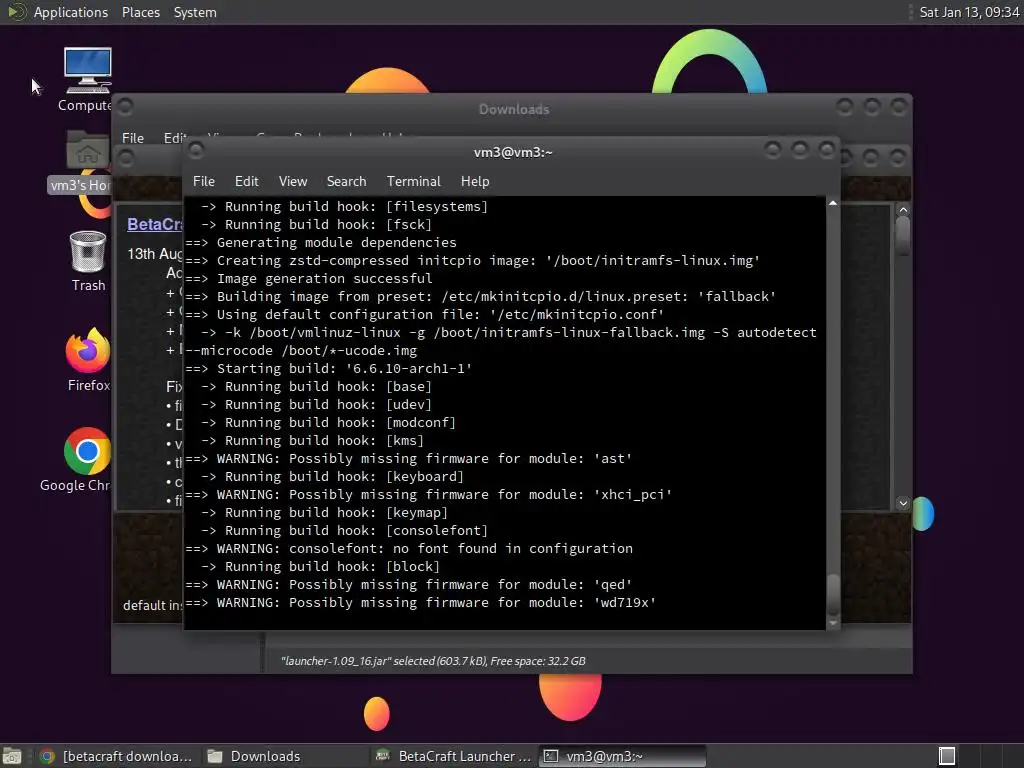The height and width of the screenshot is (768, 1024).
Task: Open the terminal Edit menu
Action: (x=246, y=182)
